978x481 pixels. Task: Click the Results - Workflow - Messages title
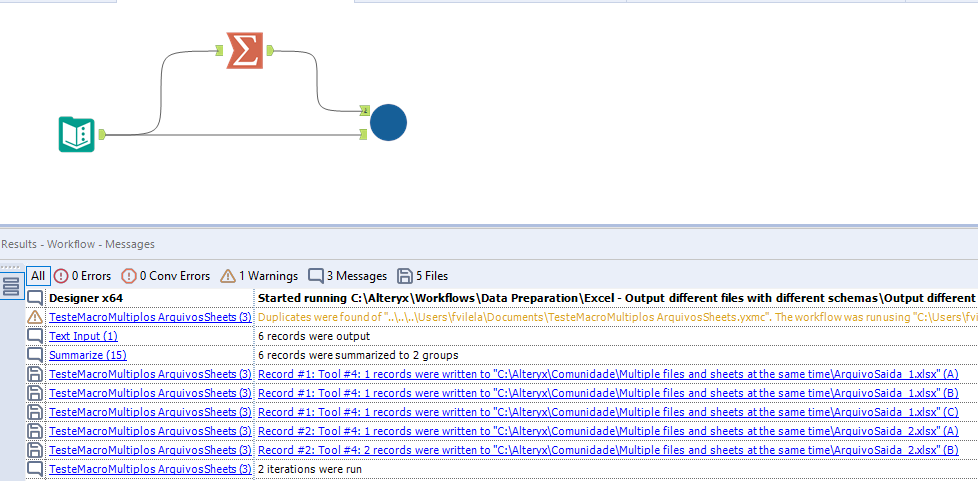78,244
